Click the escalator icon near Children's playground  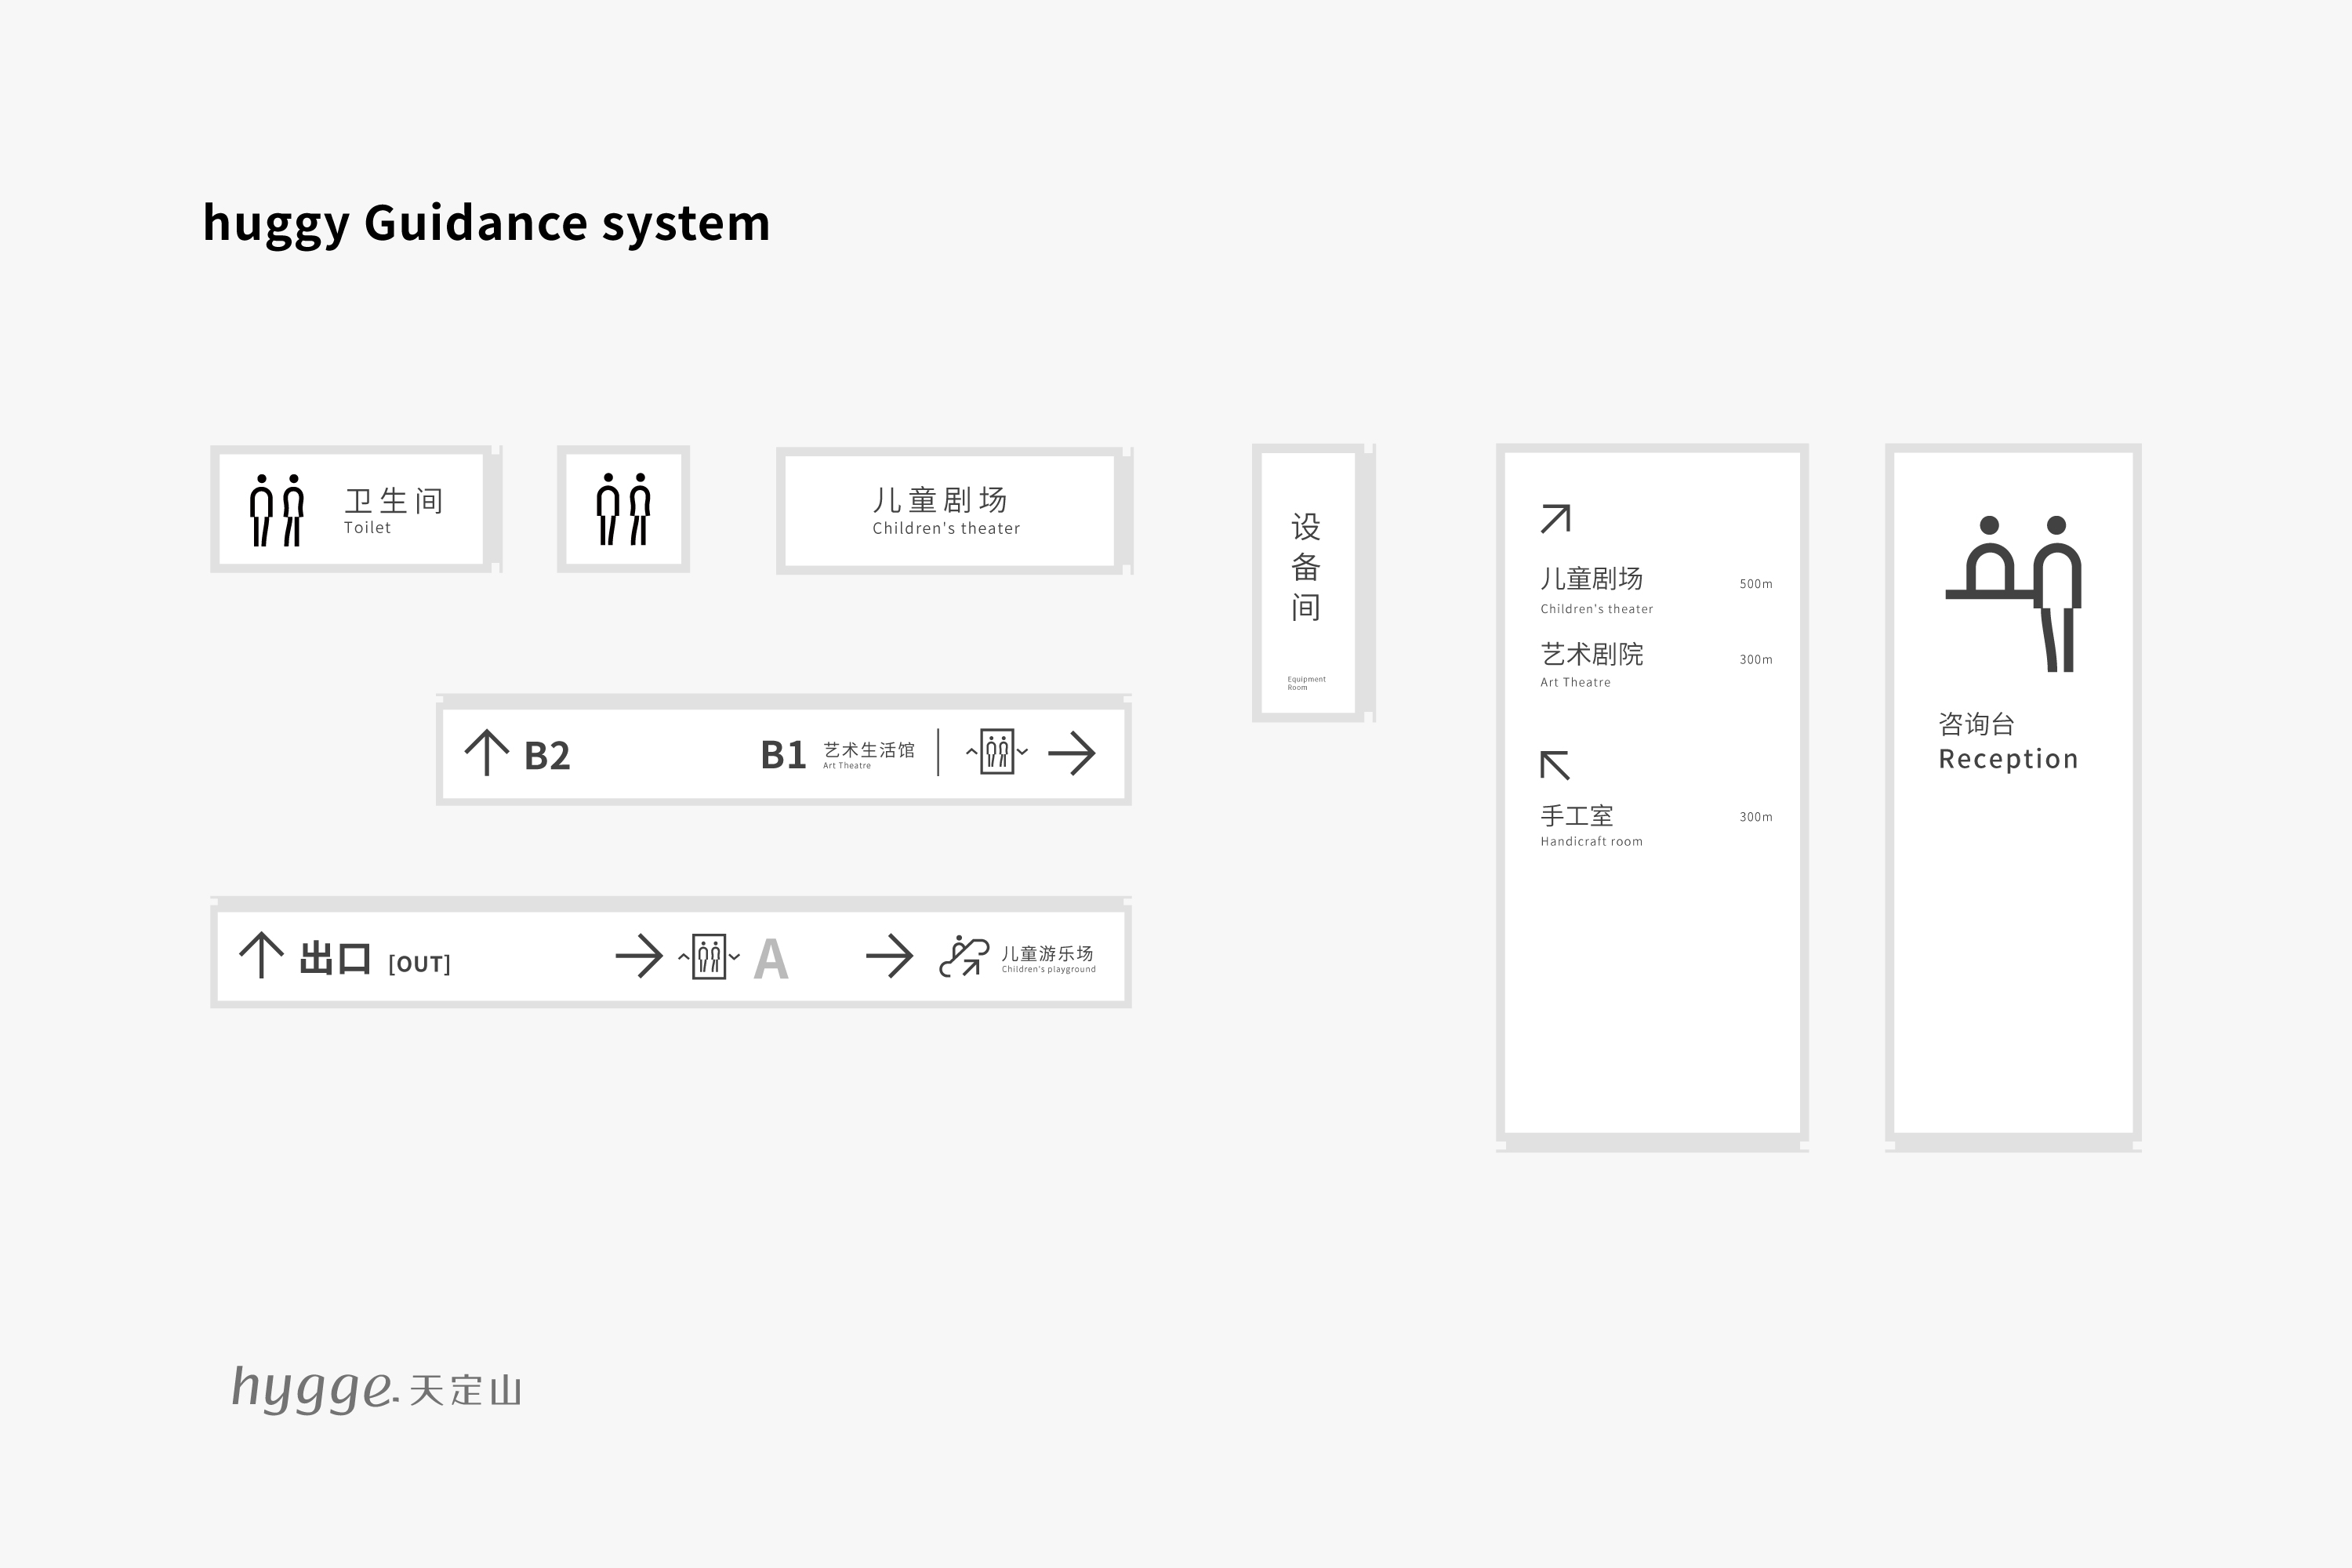coord(964,956)
